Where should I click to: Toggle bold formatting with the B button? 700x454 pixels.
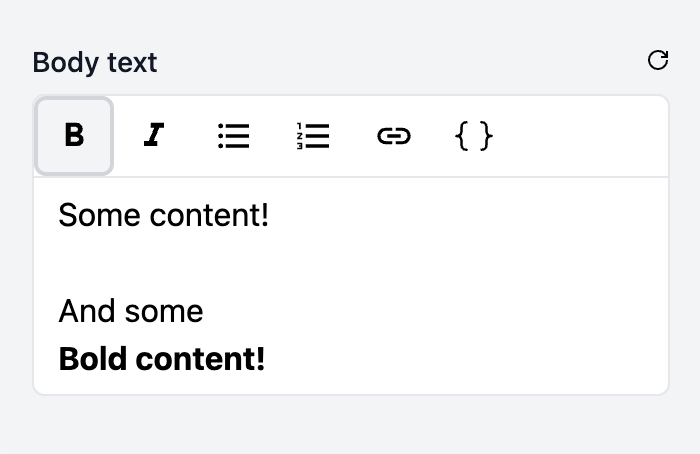click(x=74, y=136)
